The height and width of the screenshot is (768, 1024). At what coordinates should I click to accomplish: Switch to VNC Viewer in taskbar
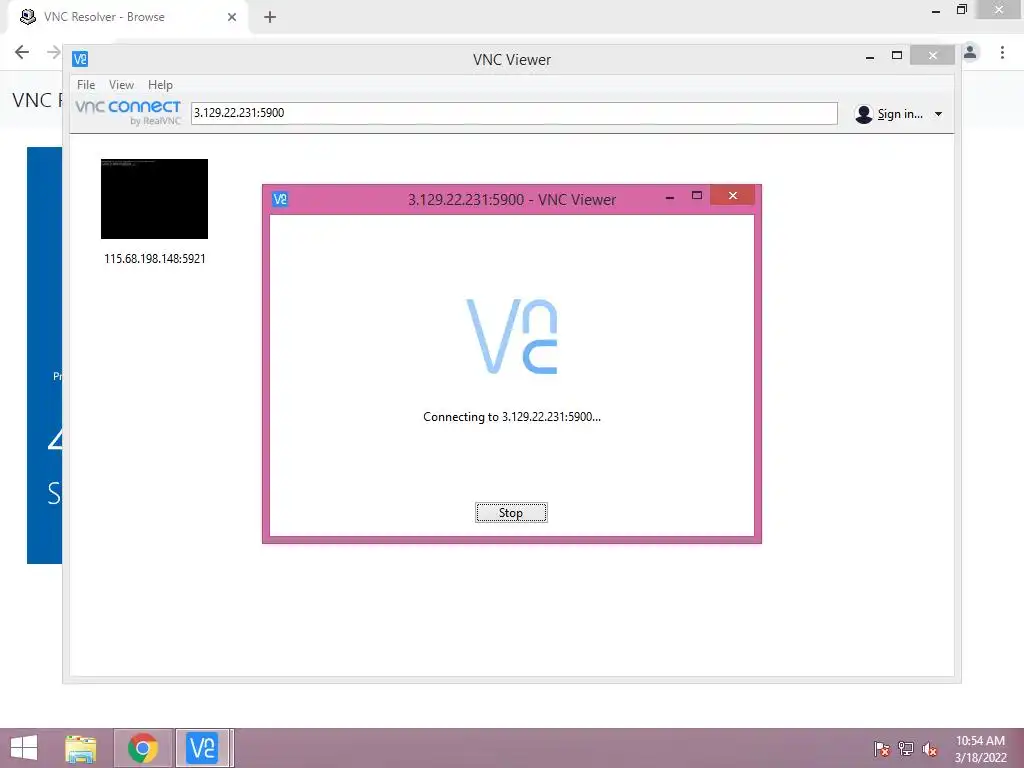click(202, 748)
